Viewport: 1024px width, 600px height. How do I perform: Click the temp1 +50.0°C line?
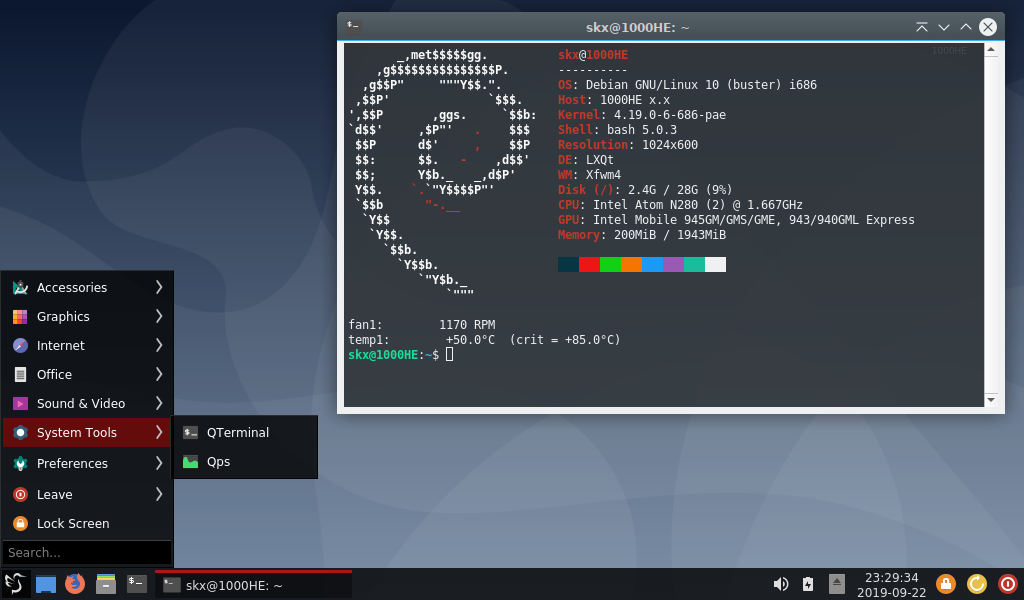(484, 339)
